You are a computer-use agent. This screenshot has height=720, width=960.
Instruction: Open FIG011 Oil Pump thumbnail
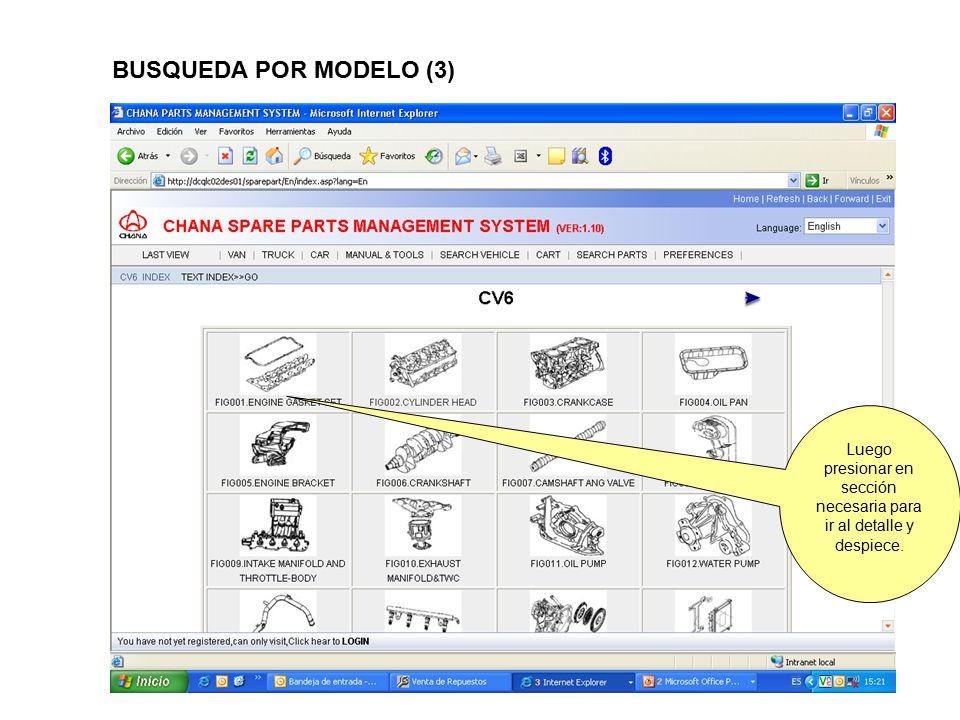coord(568,527)
